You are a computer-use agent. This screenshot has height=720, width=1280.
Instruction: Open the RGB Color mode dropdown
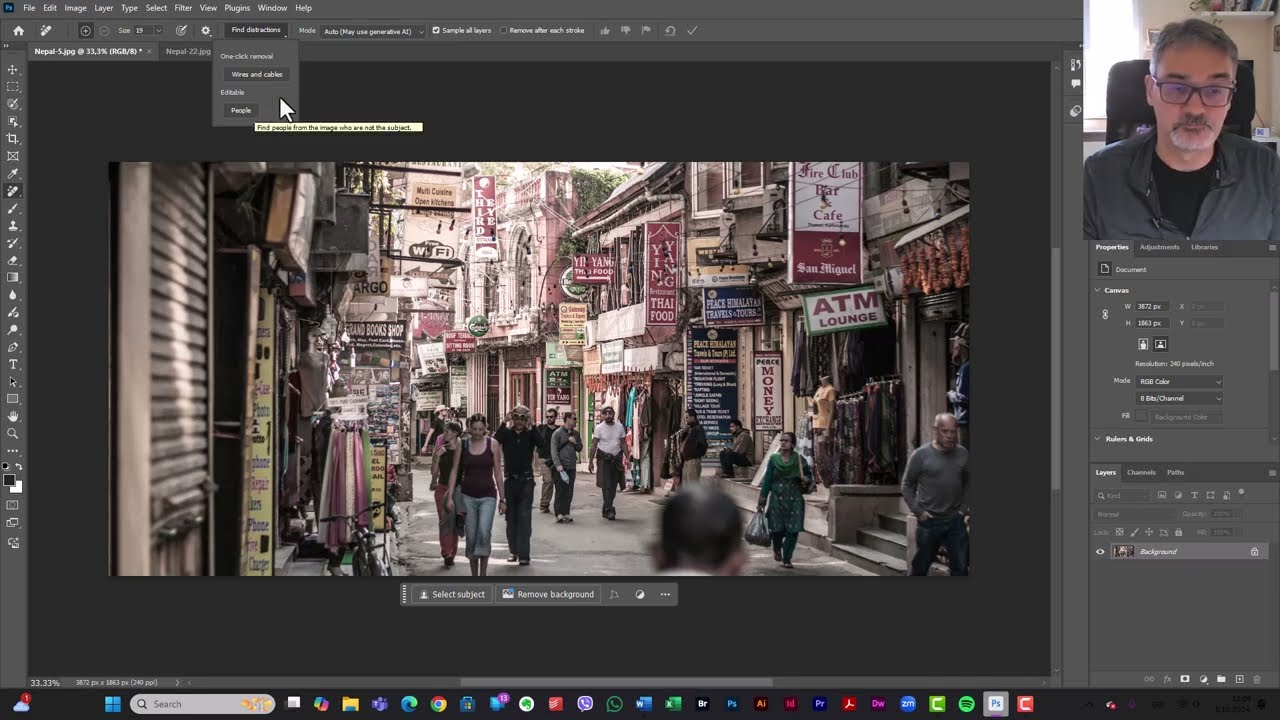pyautogui.click(x=1180, y=381)
